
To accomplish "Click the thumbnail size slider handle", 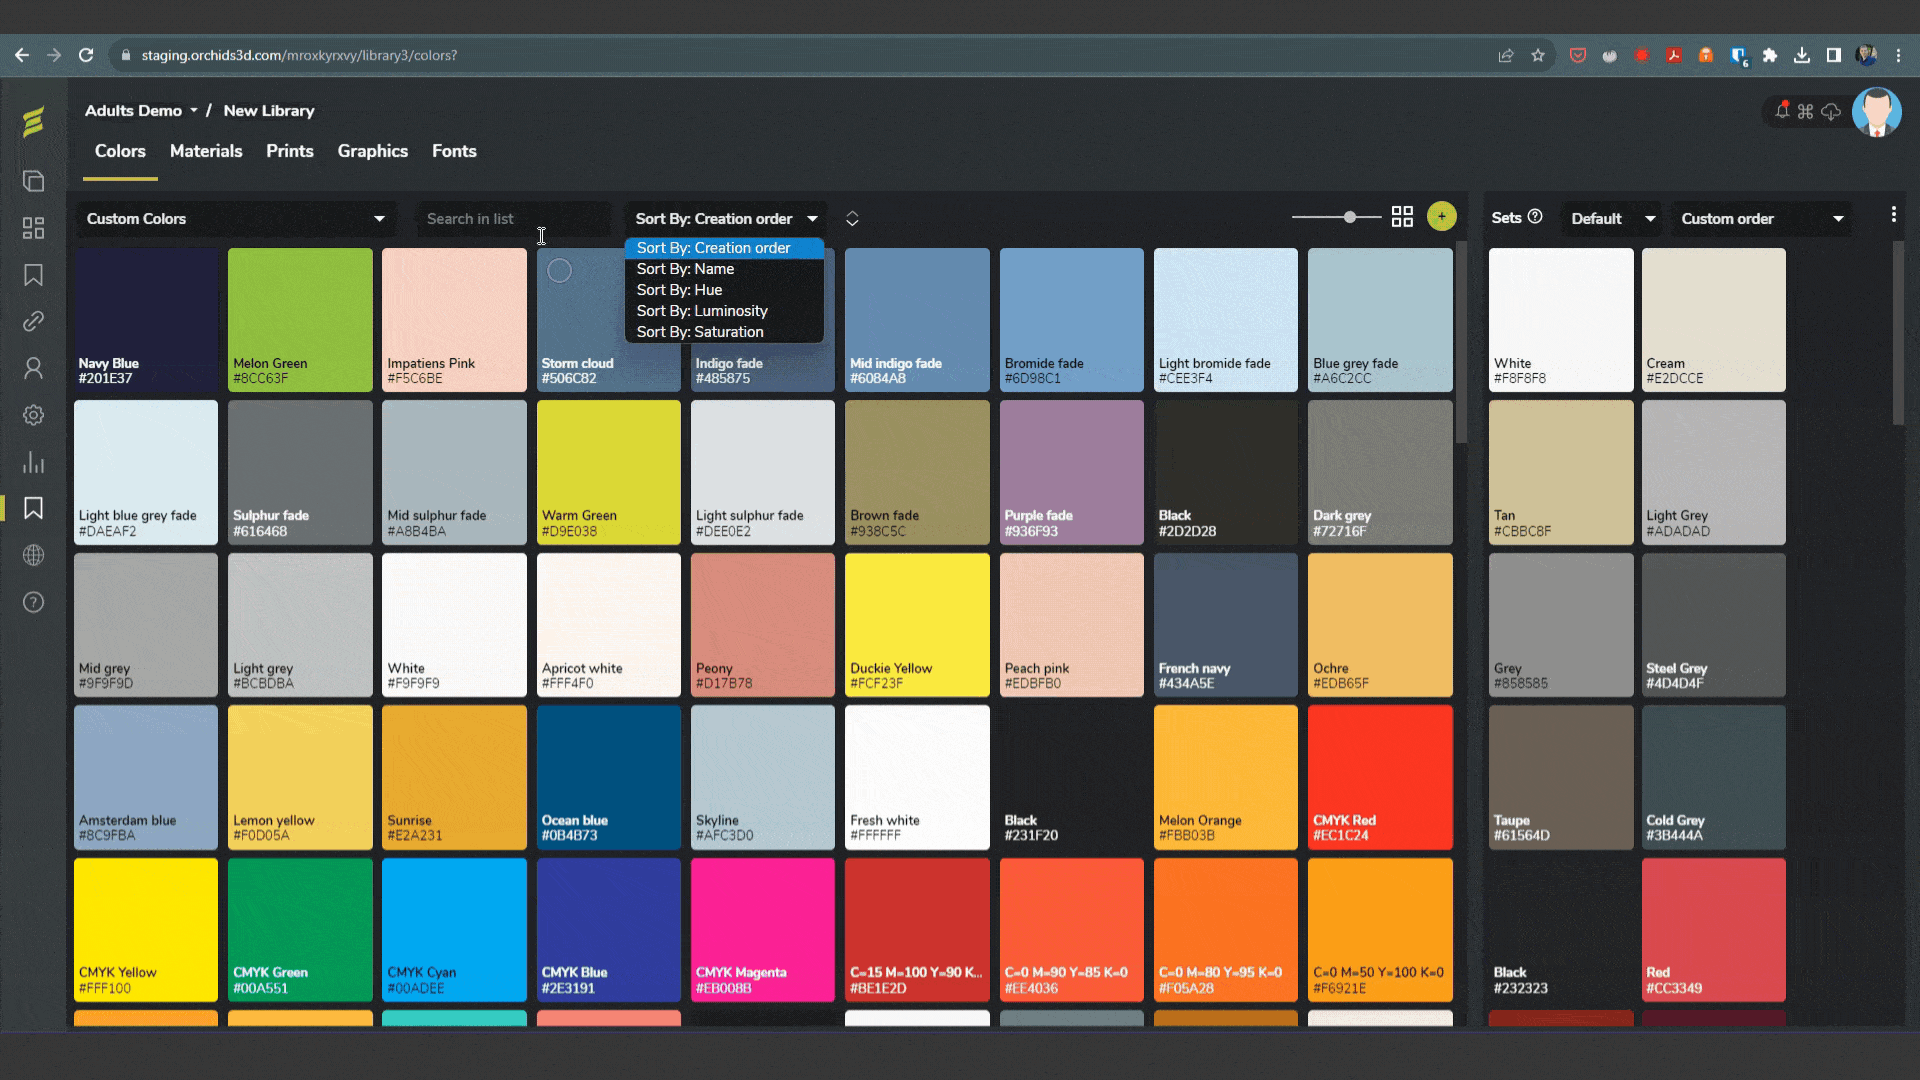I will (x=1350, y=217).
